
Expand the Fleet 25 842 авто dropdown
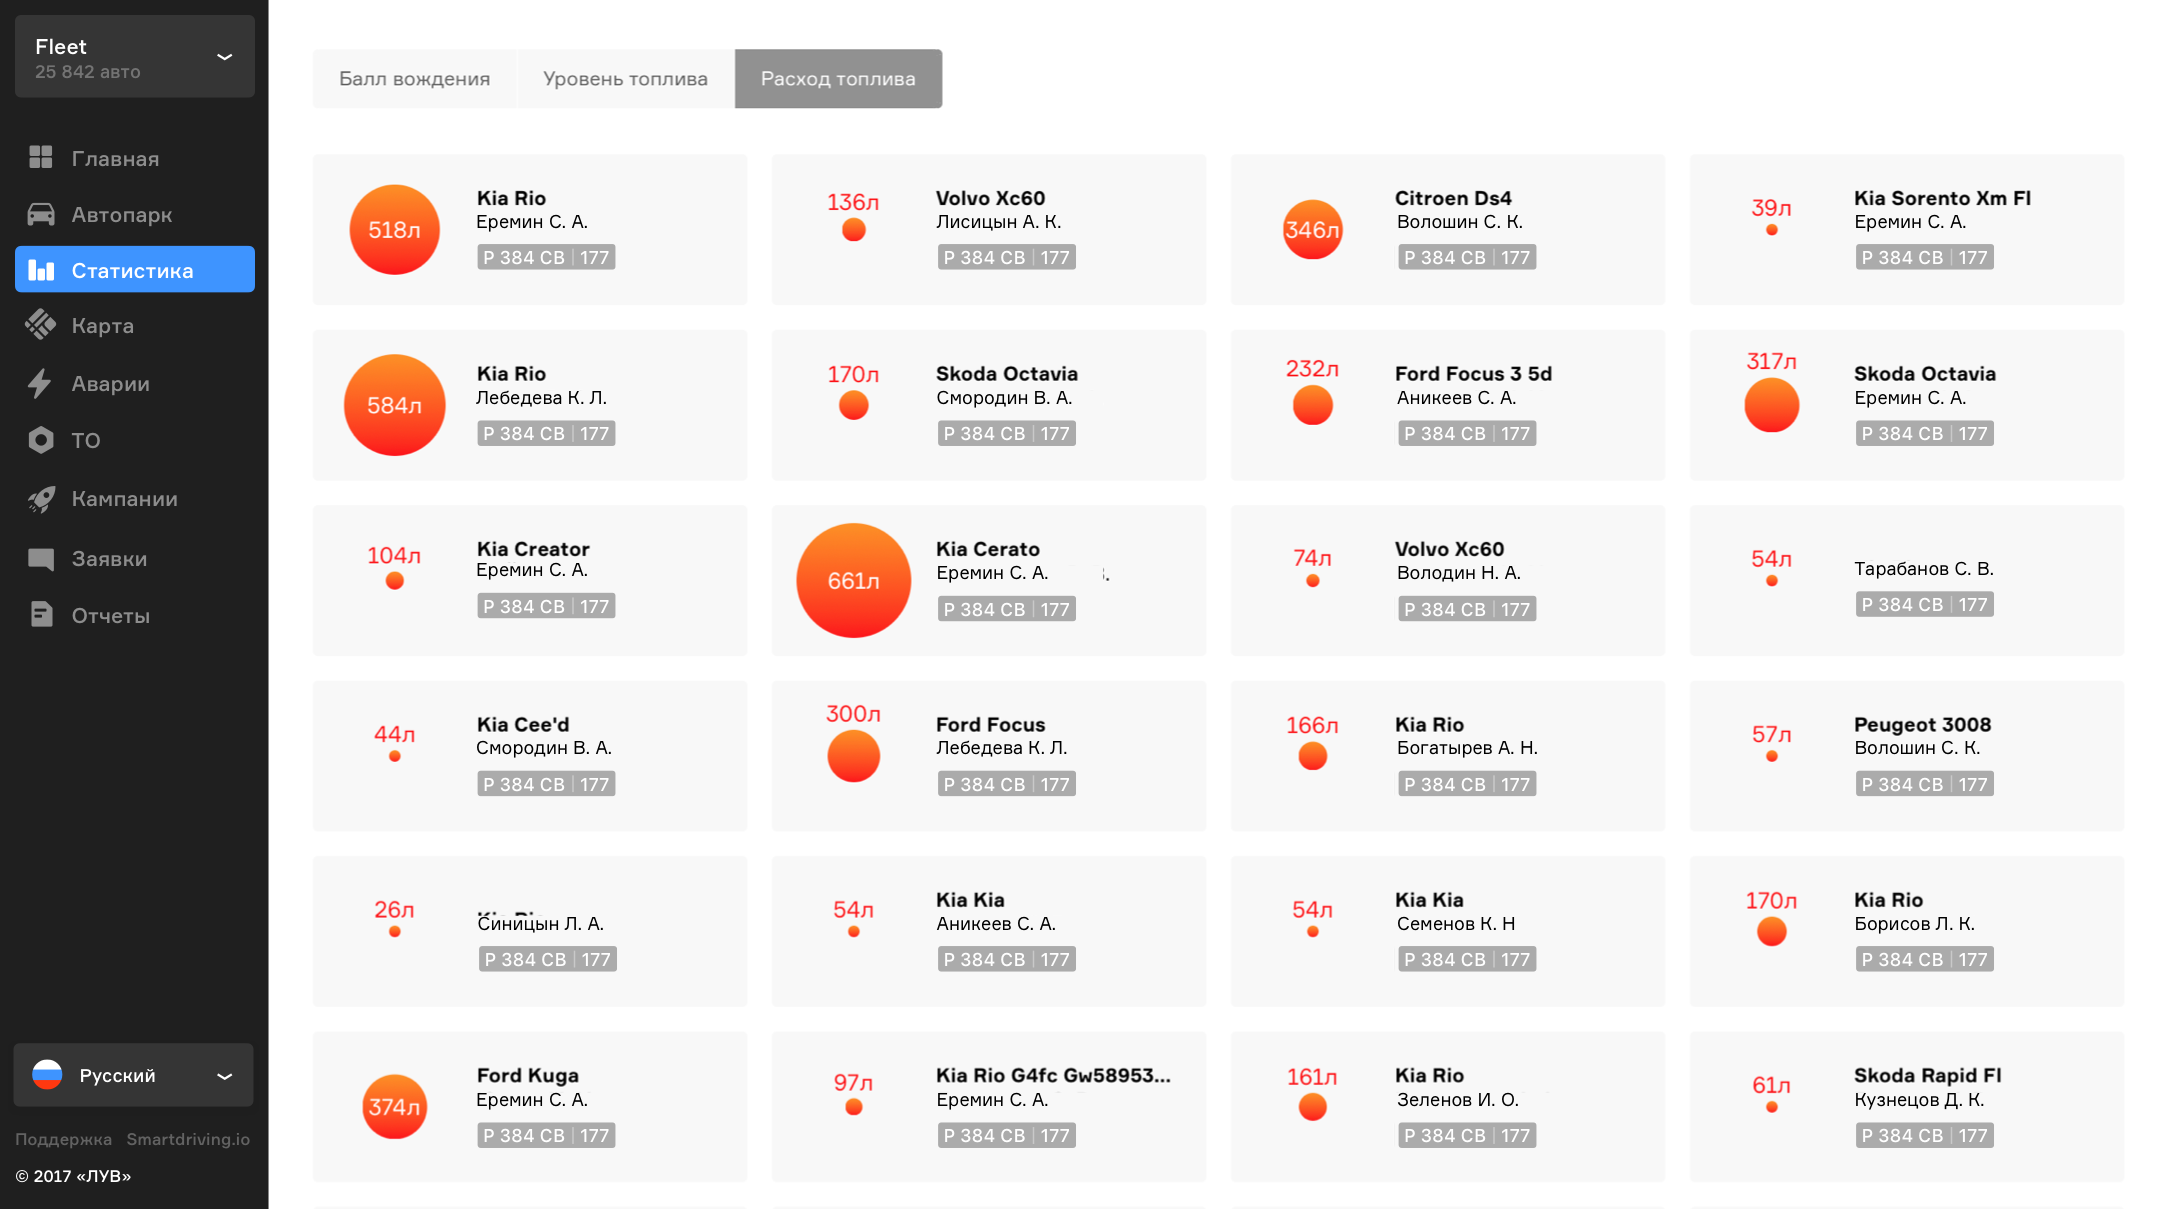coord(134,56)
